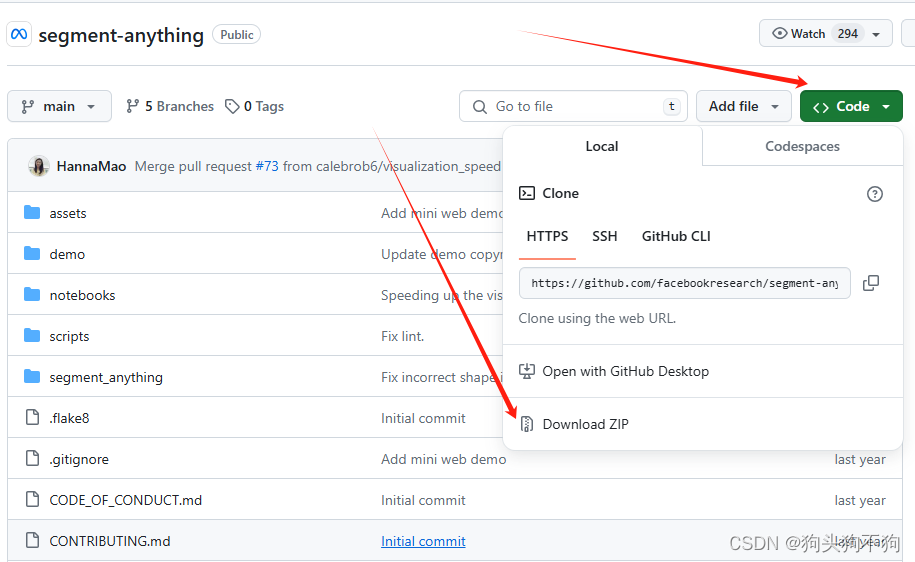Open the CONTRIBUTING.md file name
Viewport: 915px width, 562px height.
(x=110, y=541)
